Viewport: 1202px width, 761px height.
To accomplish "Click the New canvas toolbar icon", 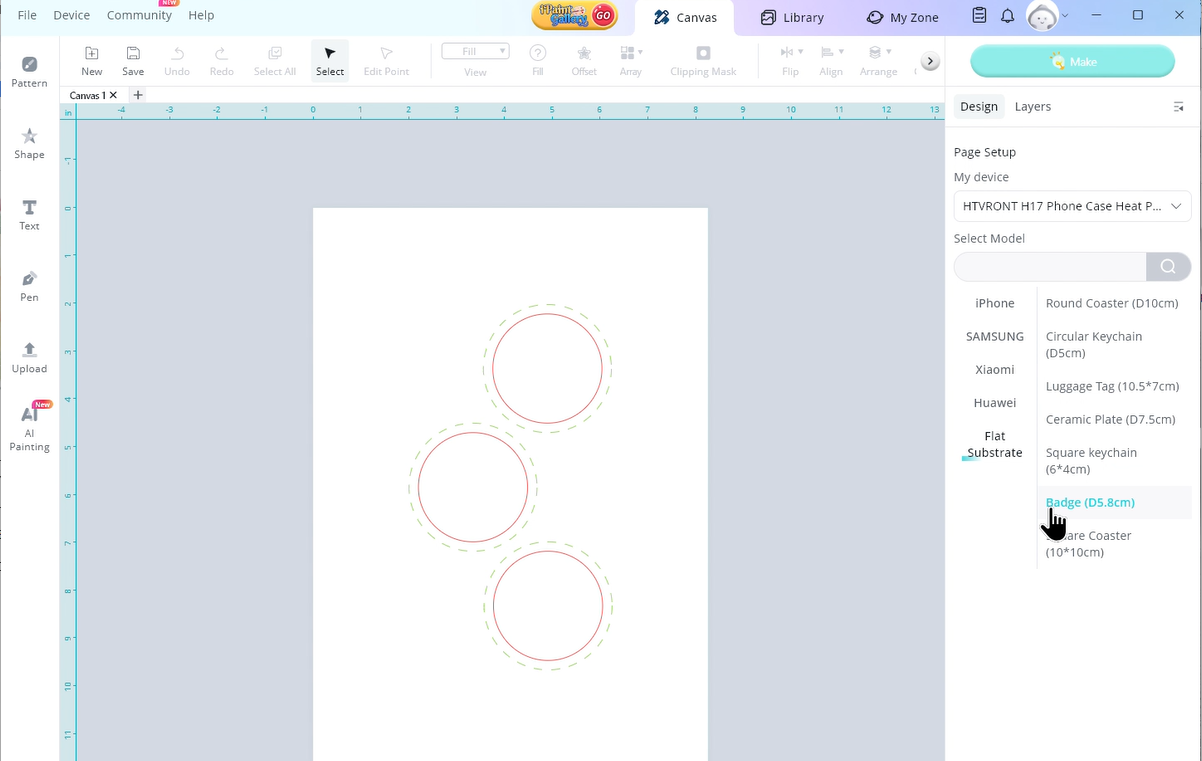I will coord(91,60).
